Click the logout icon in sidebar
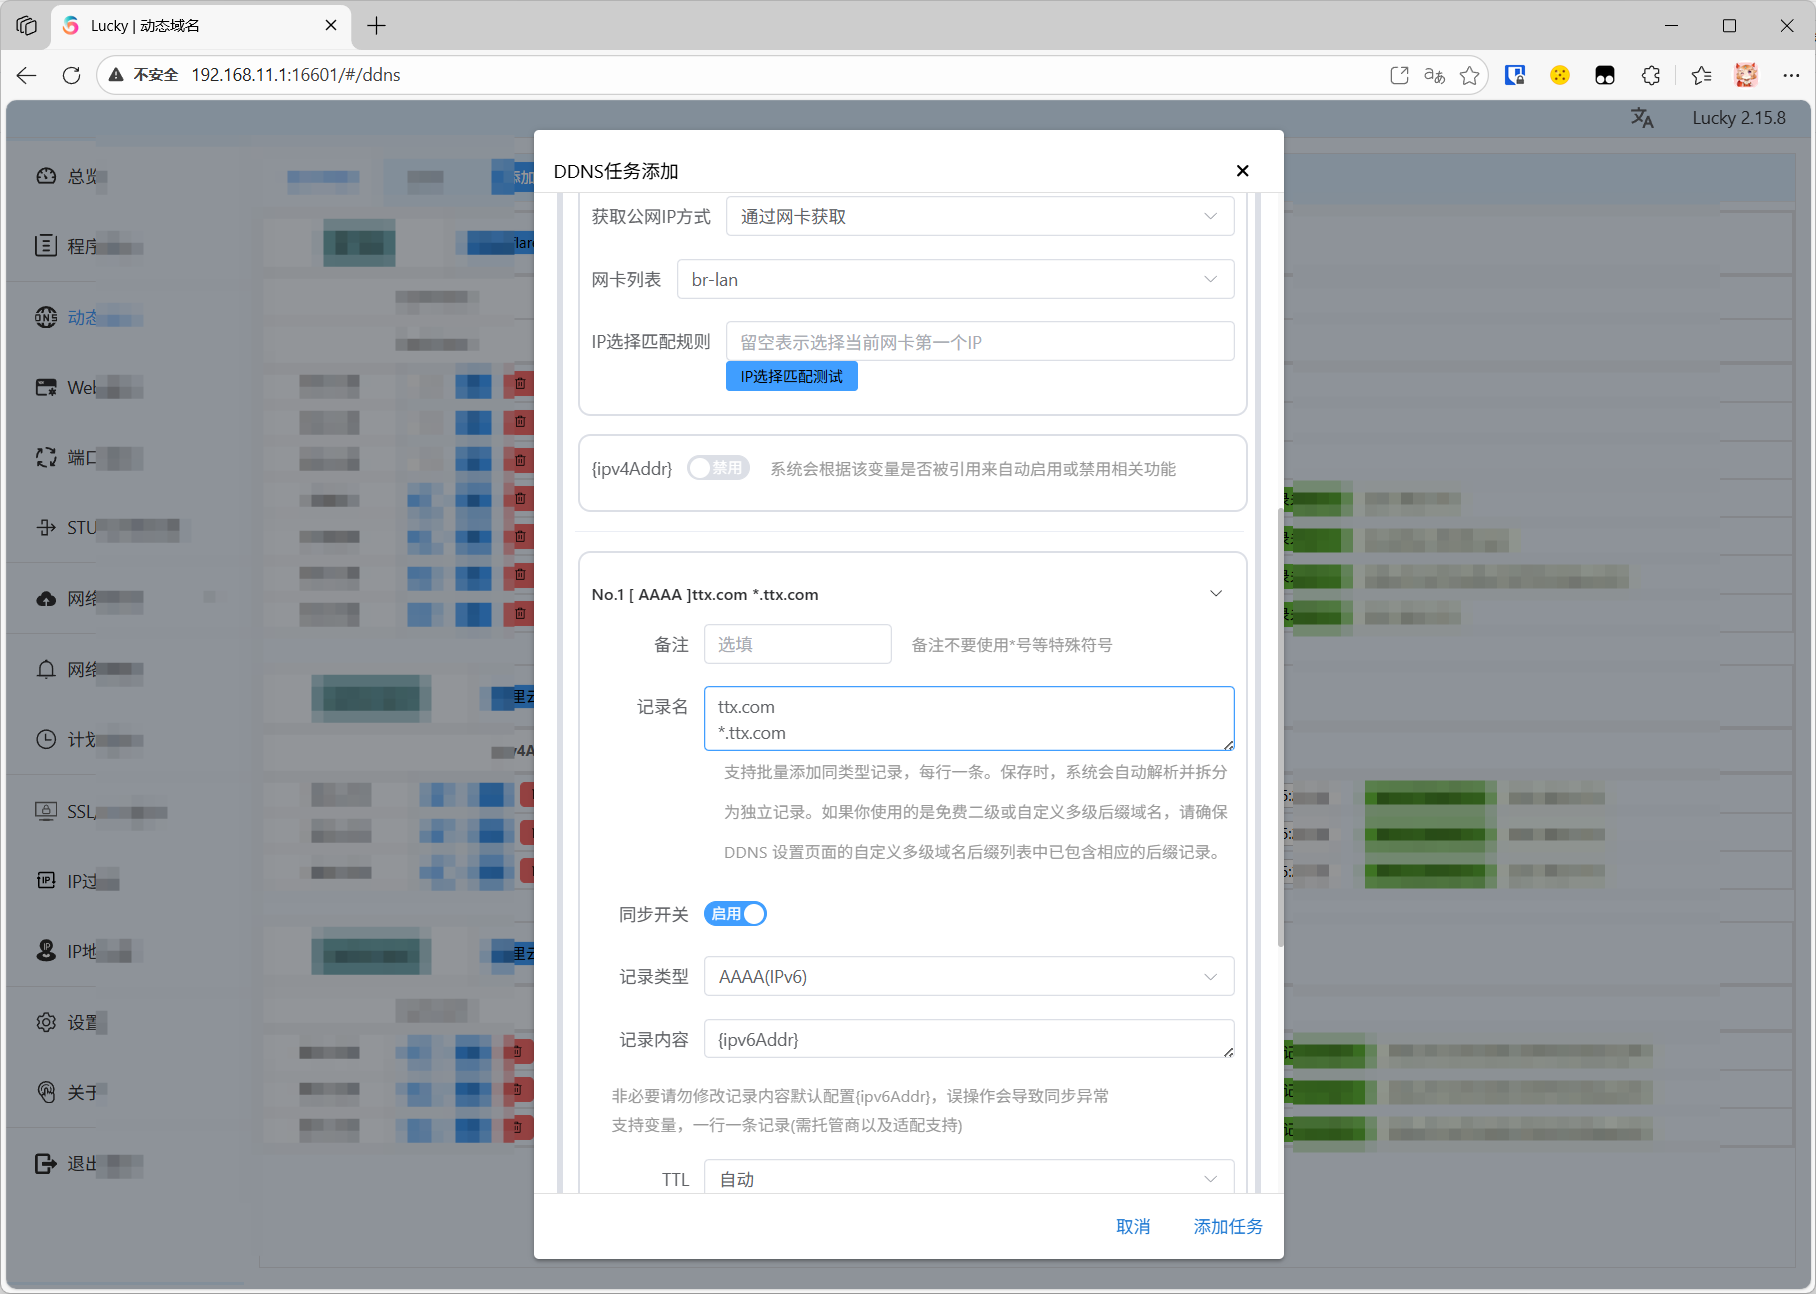This screenshot has height=1294, width=1816. click(46, 1163)
